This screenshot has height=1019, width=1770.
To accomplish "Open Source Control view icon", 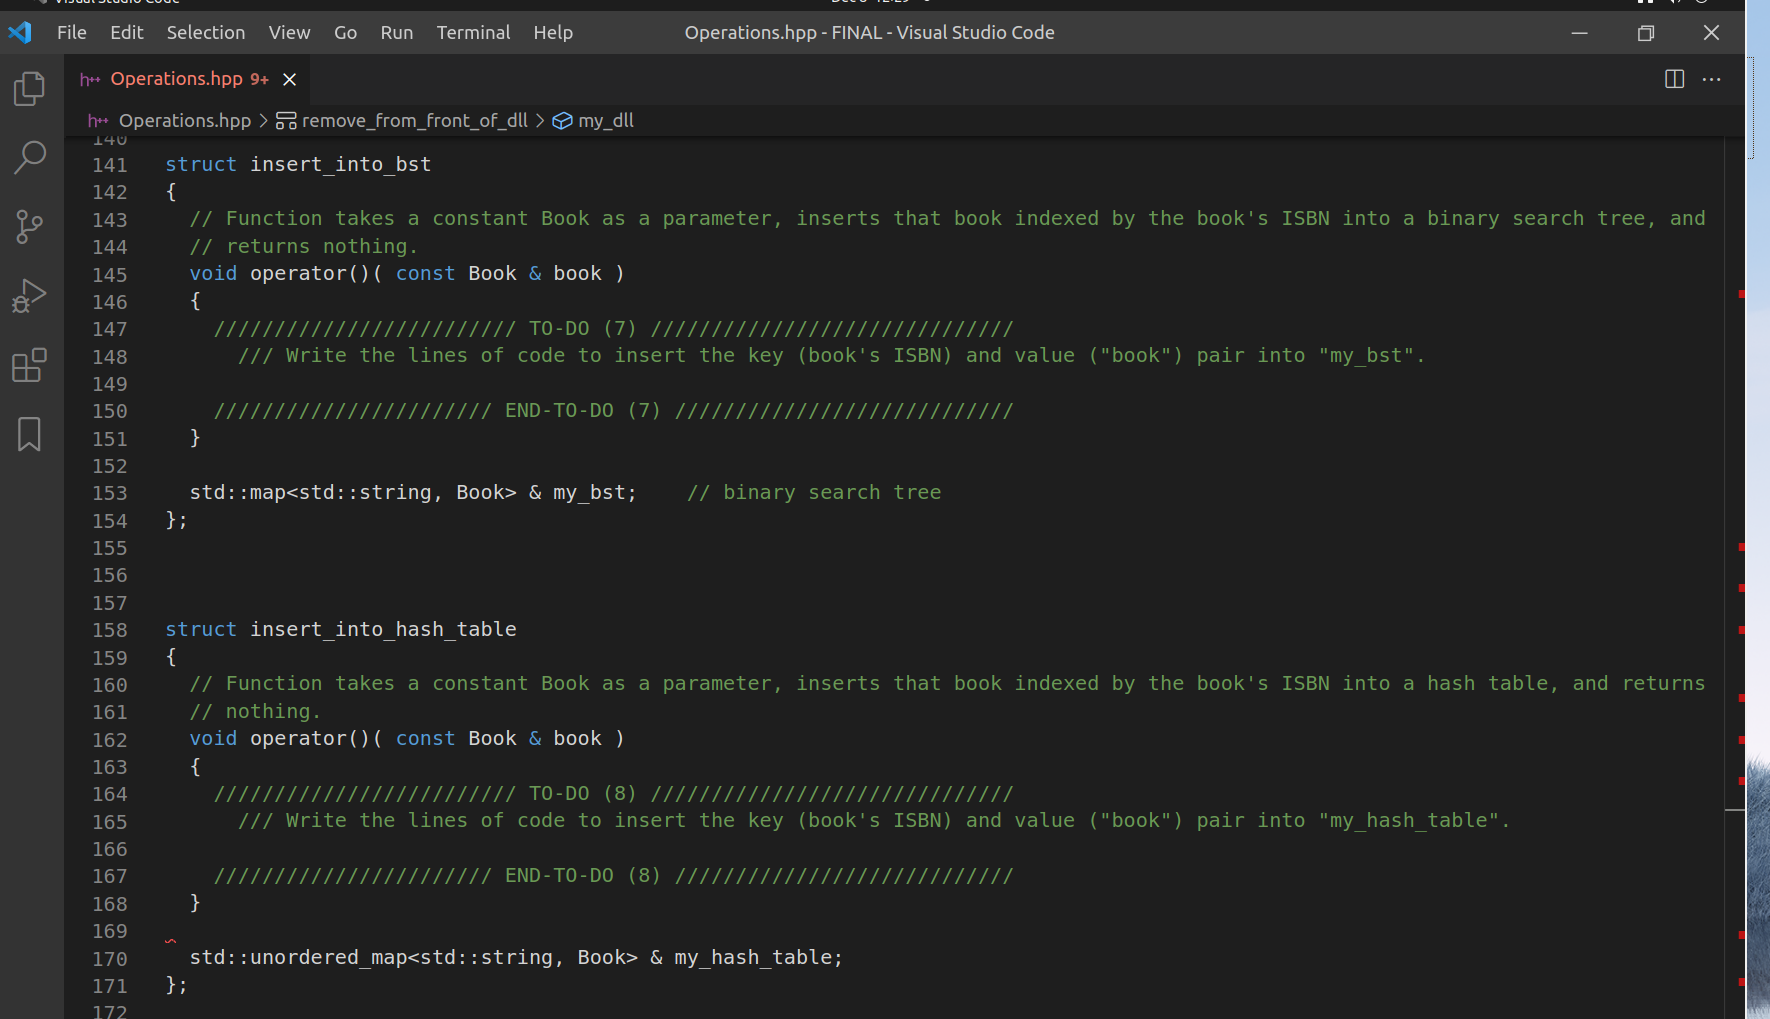I will tap(30, 227).
